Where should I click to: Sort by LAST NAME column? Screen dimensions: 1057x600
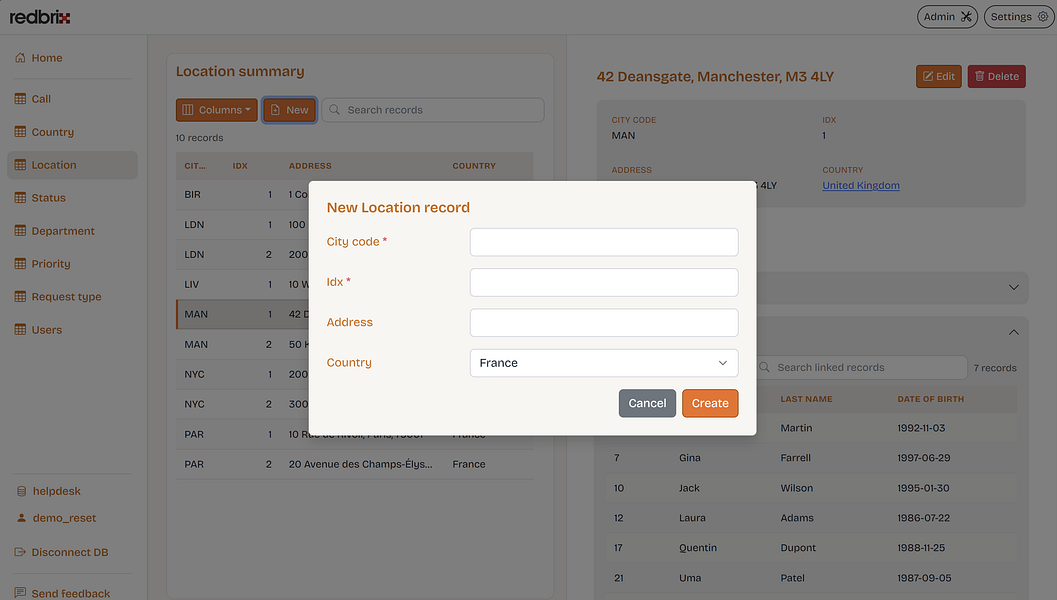[x=806, y=399]
